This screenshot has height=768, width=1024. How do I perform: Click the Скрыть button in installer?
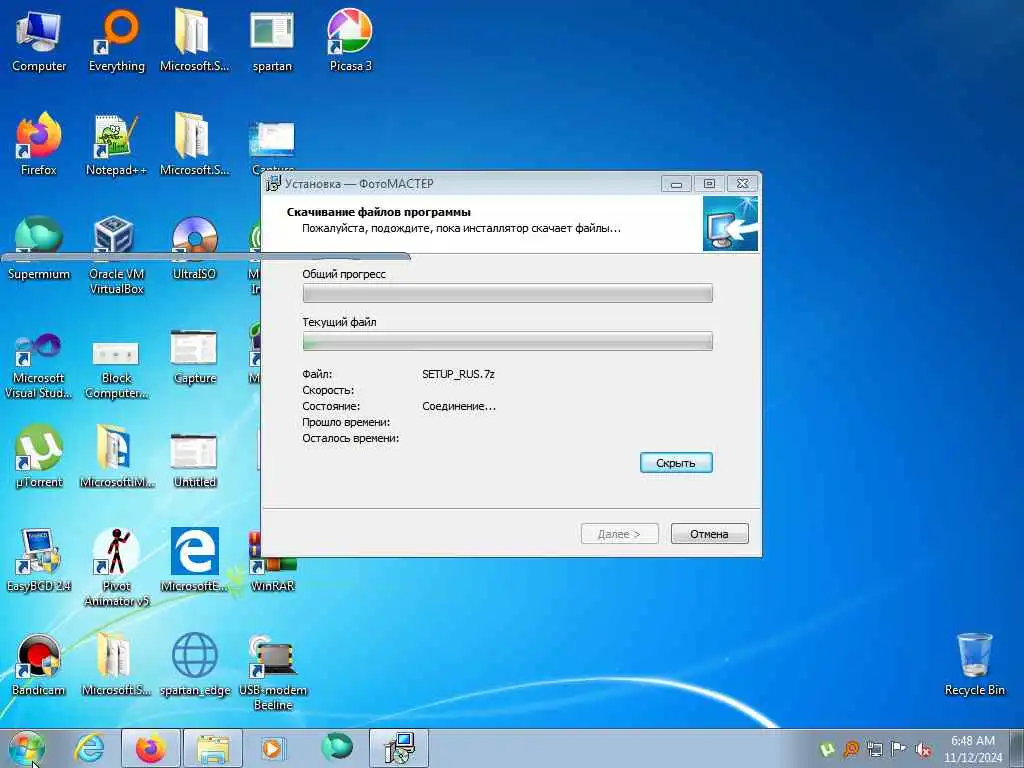[676, 462]
